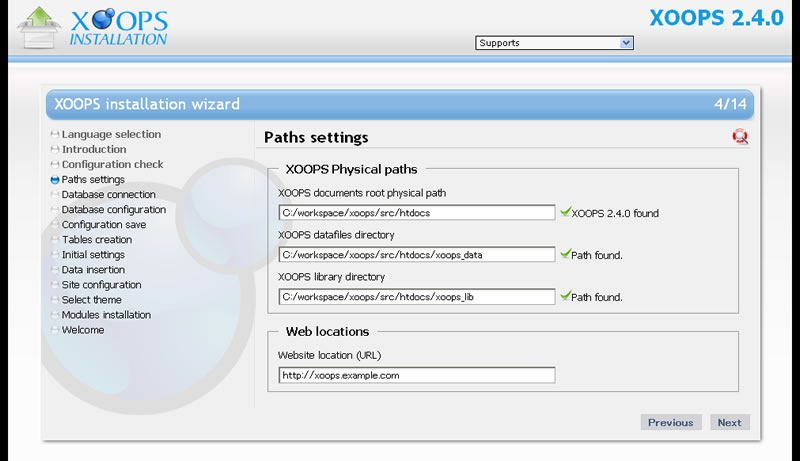Click Tables creation step

pyautogui.click(x=96, y=240)
